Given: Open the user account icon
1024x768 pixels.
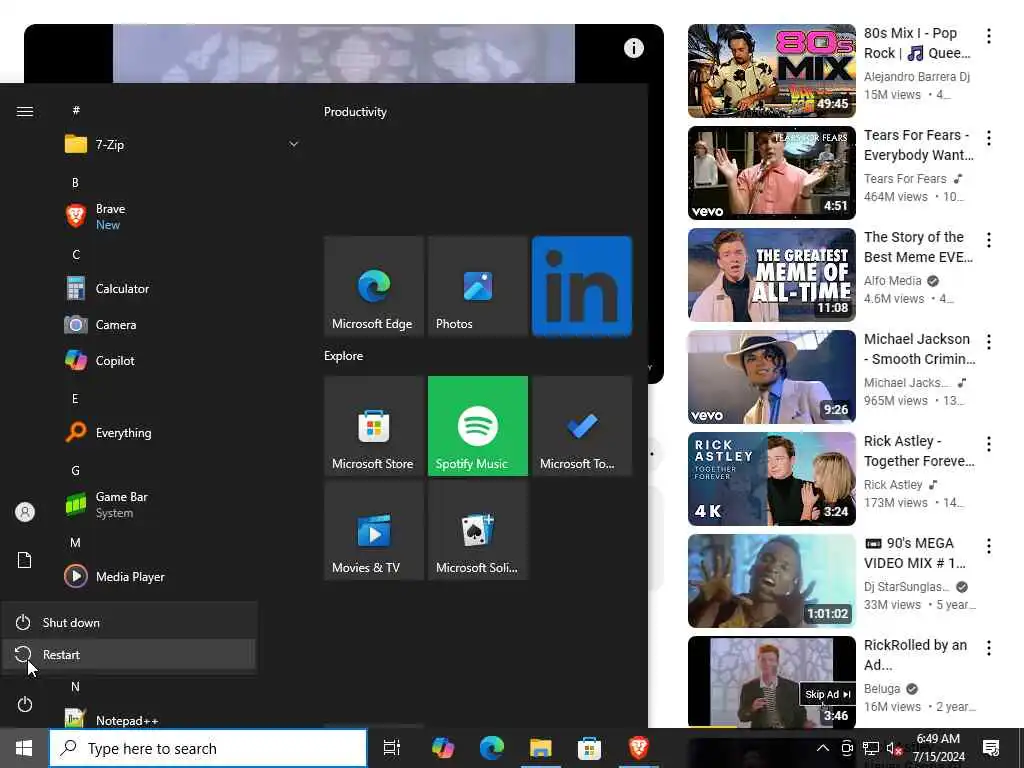Looking at the screenshot, I should [x=25, y=512].
